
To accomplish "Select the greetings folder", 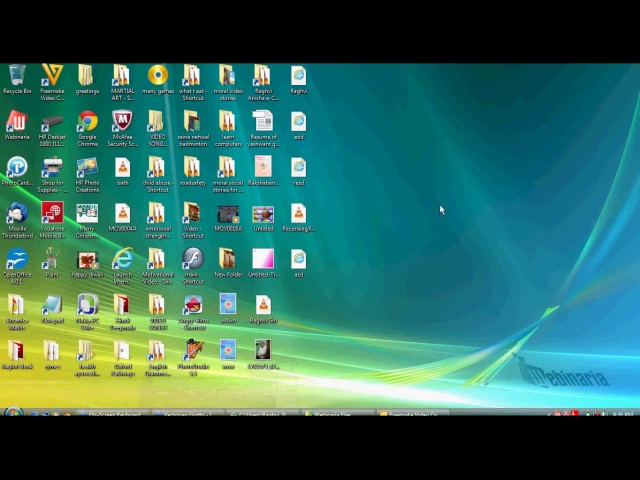I will 87,80.
